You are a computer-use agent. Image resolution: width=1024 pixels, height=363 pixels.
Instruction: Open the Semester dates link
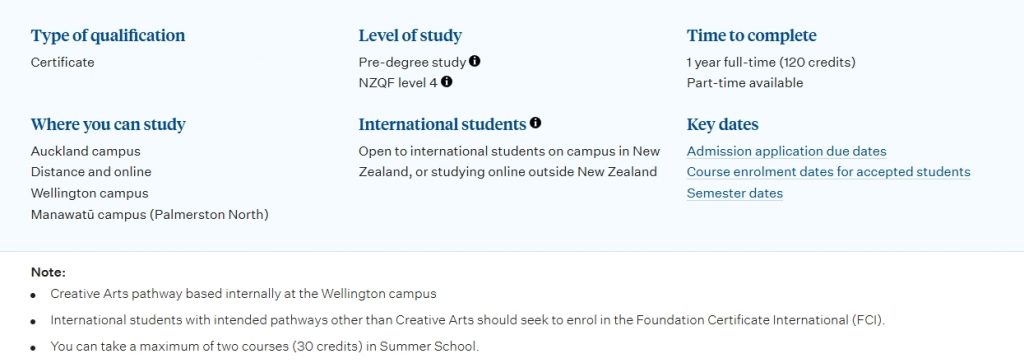pyautogui.click(x=735, y=193)
